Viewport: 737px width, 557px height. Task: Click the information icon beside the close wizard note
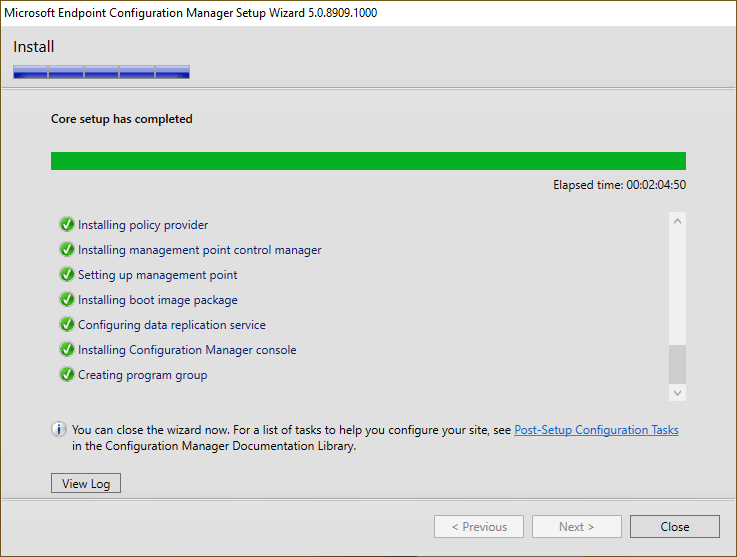tap(59, 430)
